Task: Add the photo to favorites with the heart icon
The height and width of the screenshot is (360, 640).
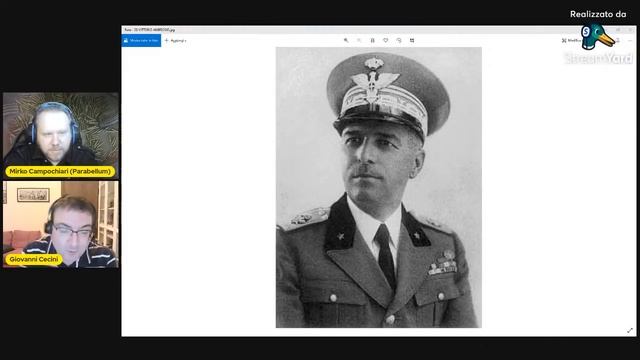Action: click(x=385, y=40)
